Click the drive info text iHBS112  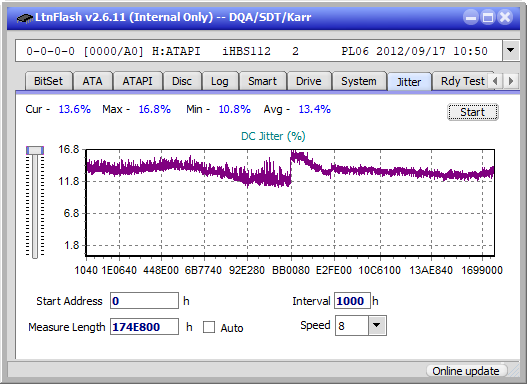tap(246, 51)
